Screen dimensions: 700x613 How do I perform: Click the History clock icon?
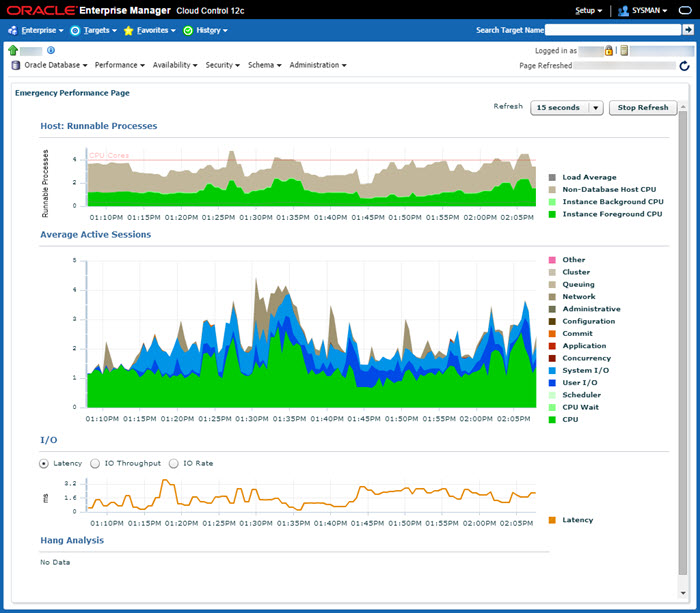(188, 30)
